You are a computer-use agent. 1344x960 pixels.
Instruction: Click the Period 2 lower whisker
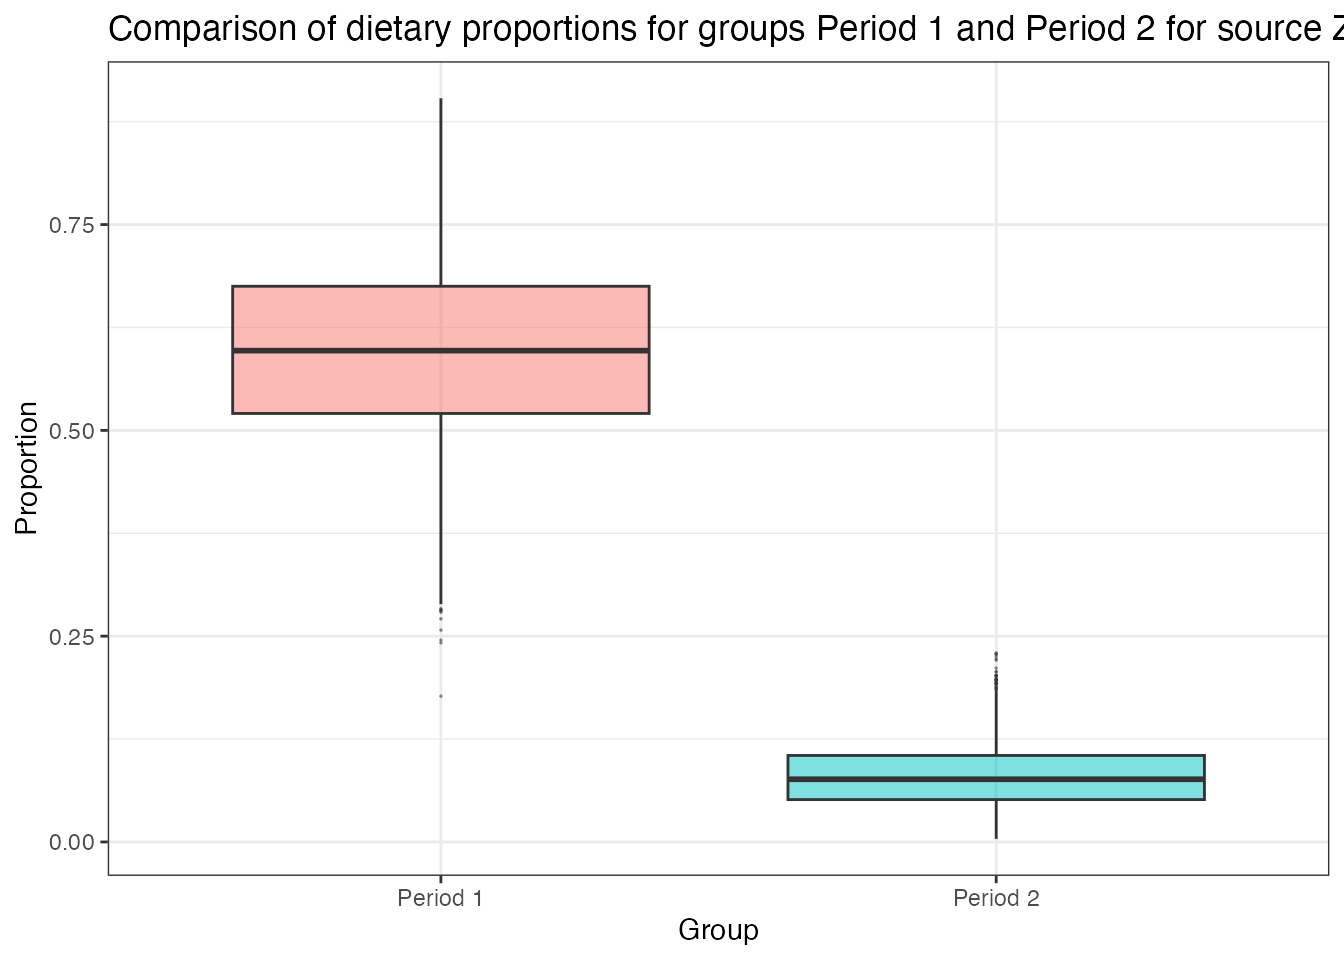coord(996,819)
